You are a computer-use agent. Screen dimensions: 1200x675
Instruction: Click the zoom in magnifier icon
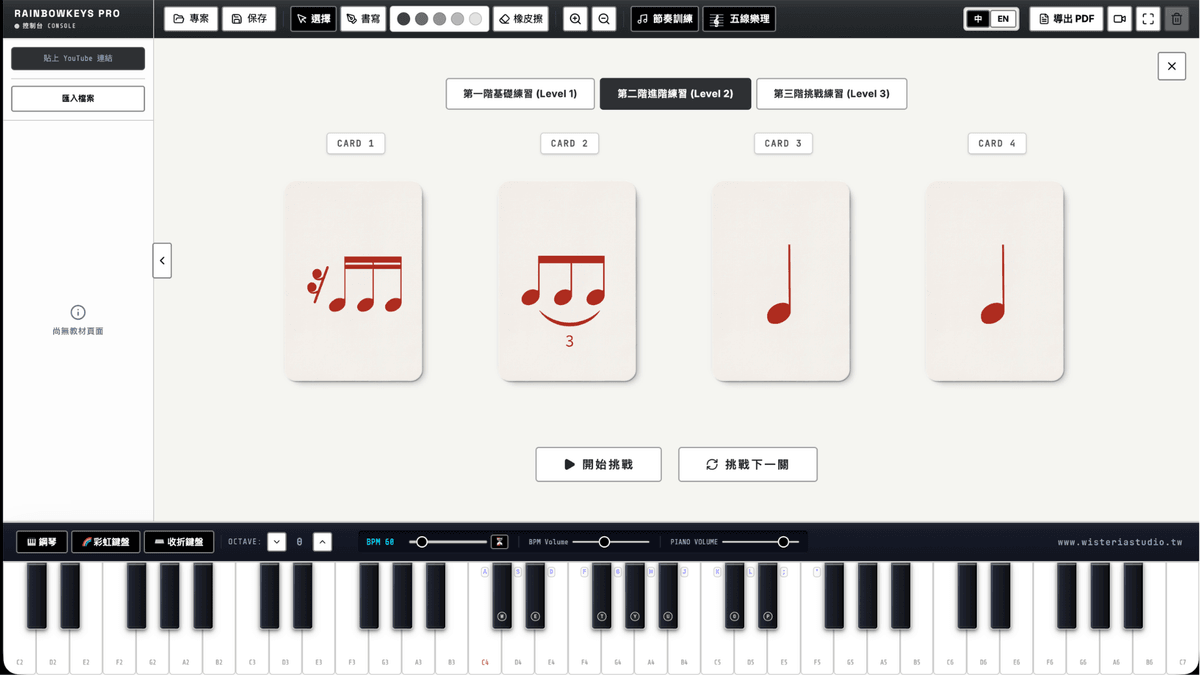[575, 19]
